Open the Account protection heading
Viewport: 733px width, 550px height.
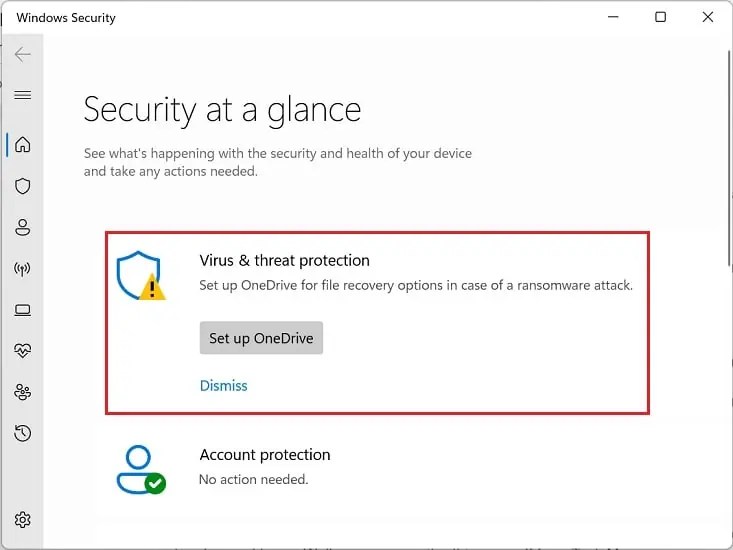(x=265, y=455)
